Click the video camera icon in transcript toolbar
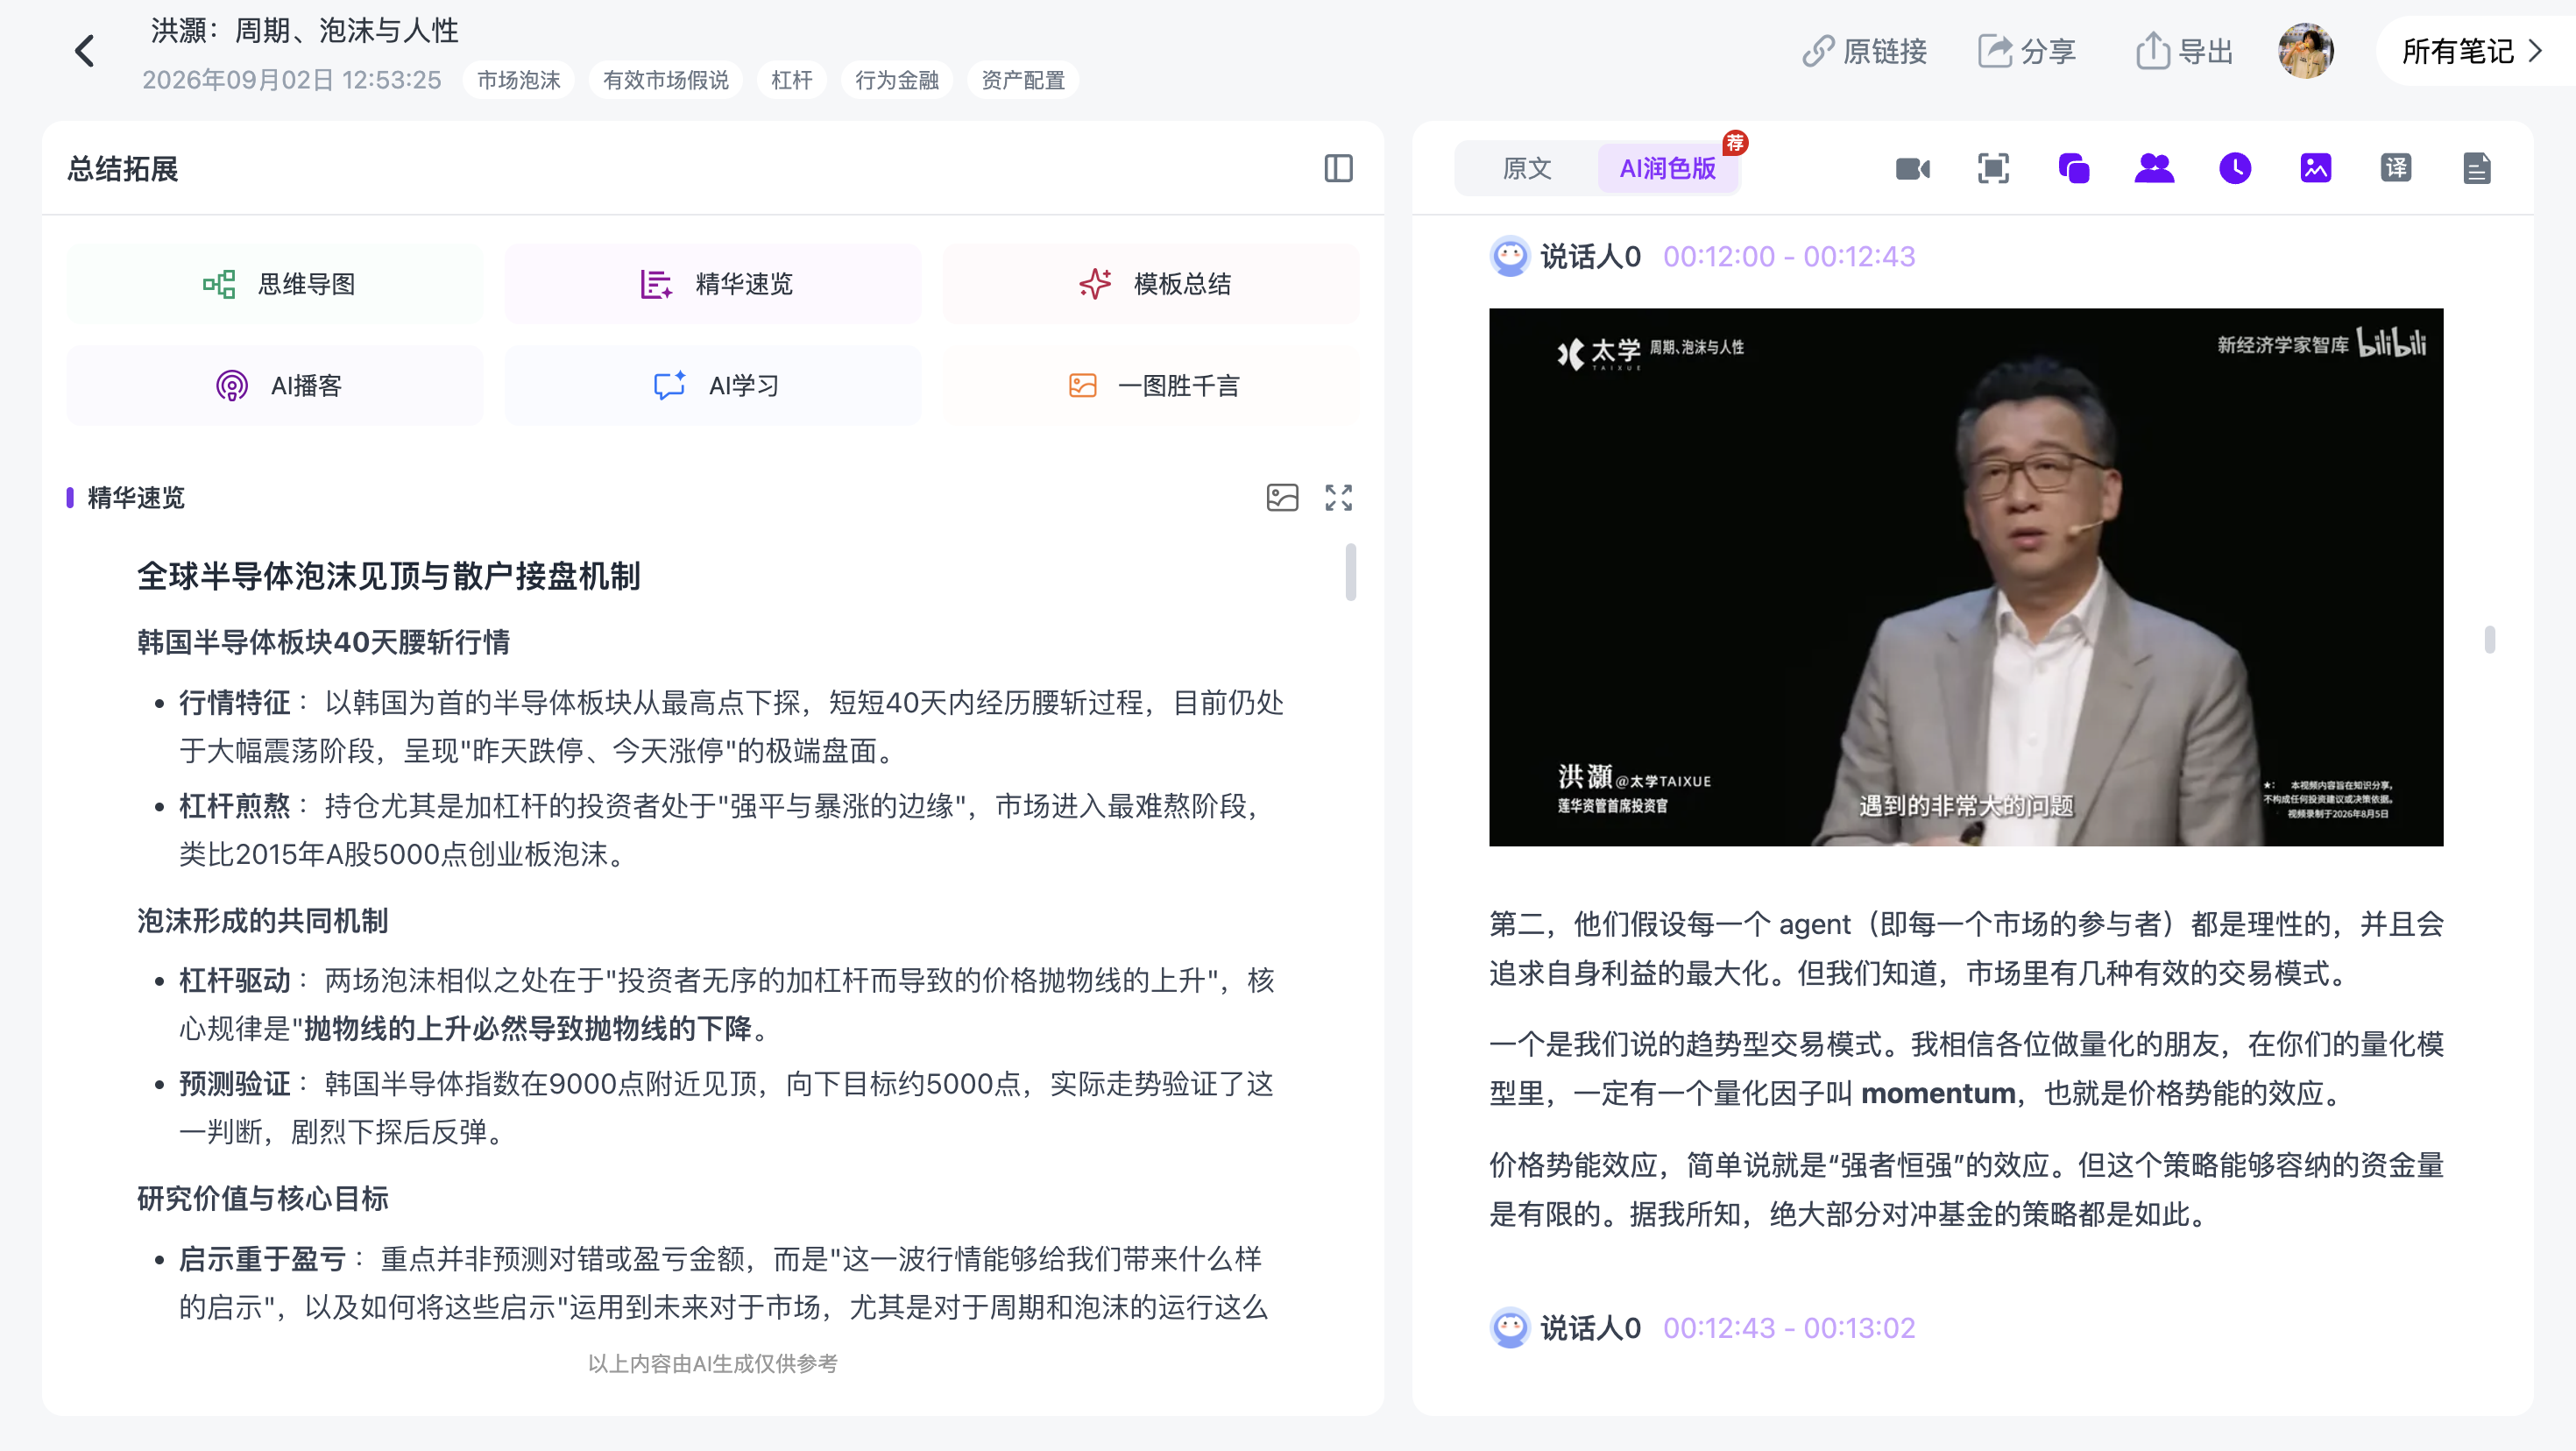This screenshot has height=1451, width=2576. coord(1912,169)
